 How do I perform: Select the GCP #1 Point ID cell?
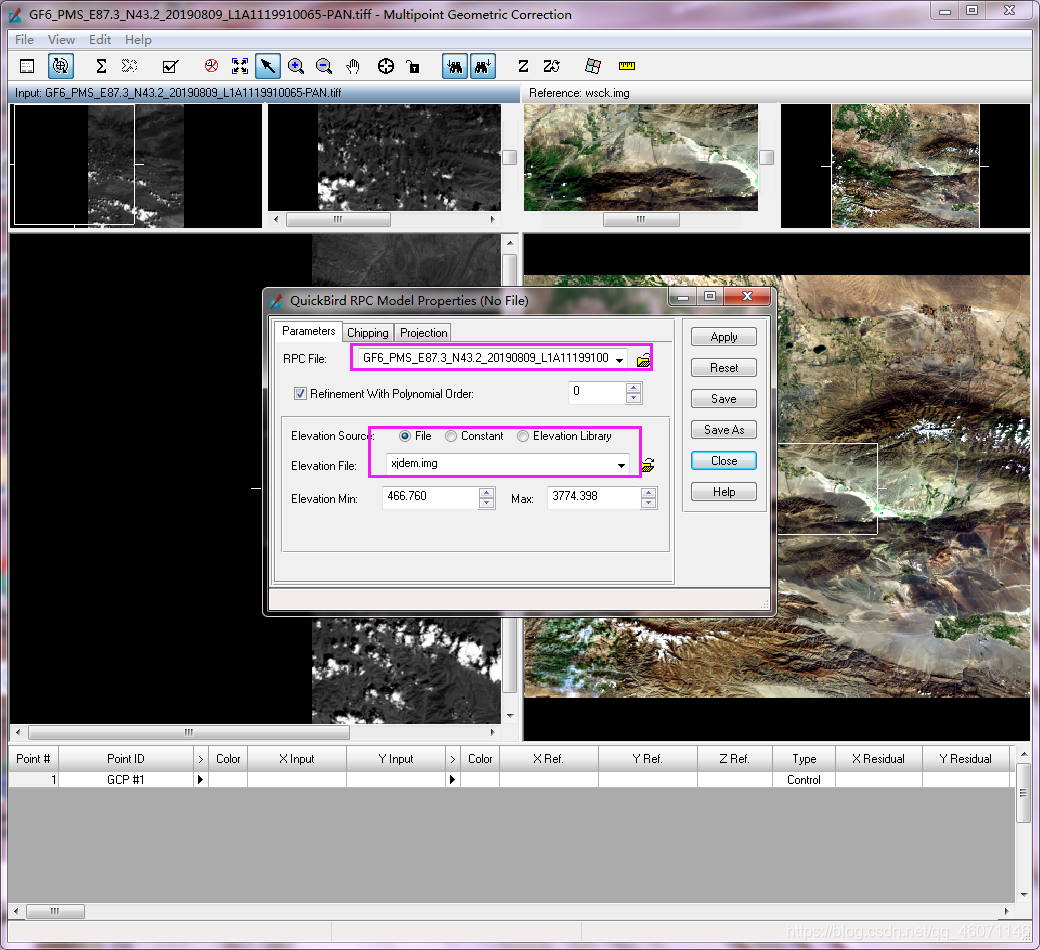[x=126, y=780]
